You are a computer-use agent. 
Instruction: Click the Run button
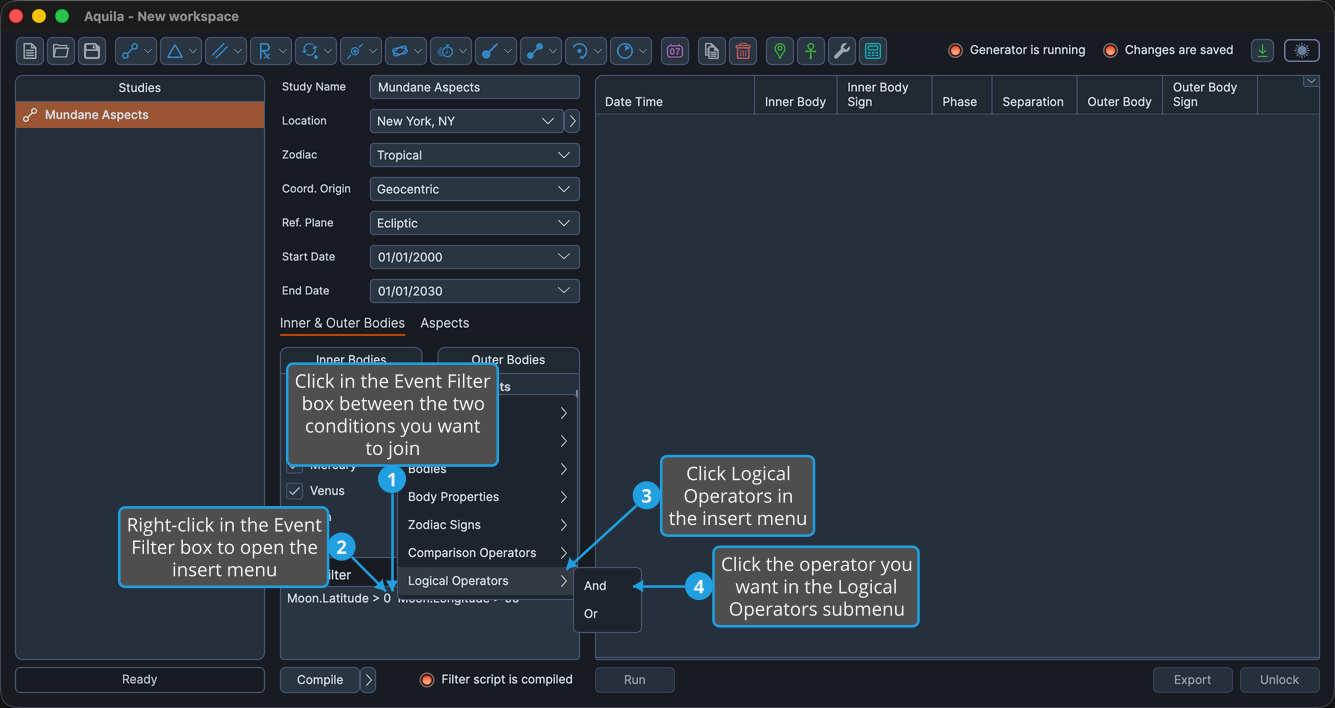pyautogui.click(x=635, y=680)
